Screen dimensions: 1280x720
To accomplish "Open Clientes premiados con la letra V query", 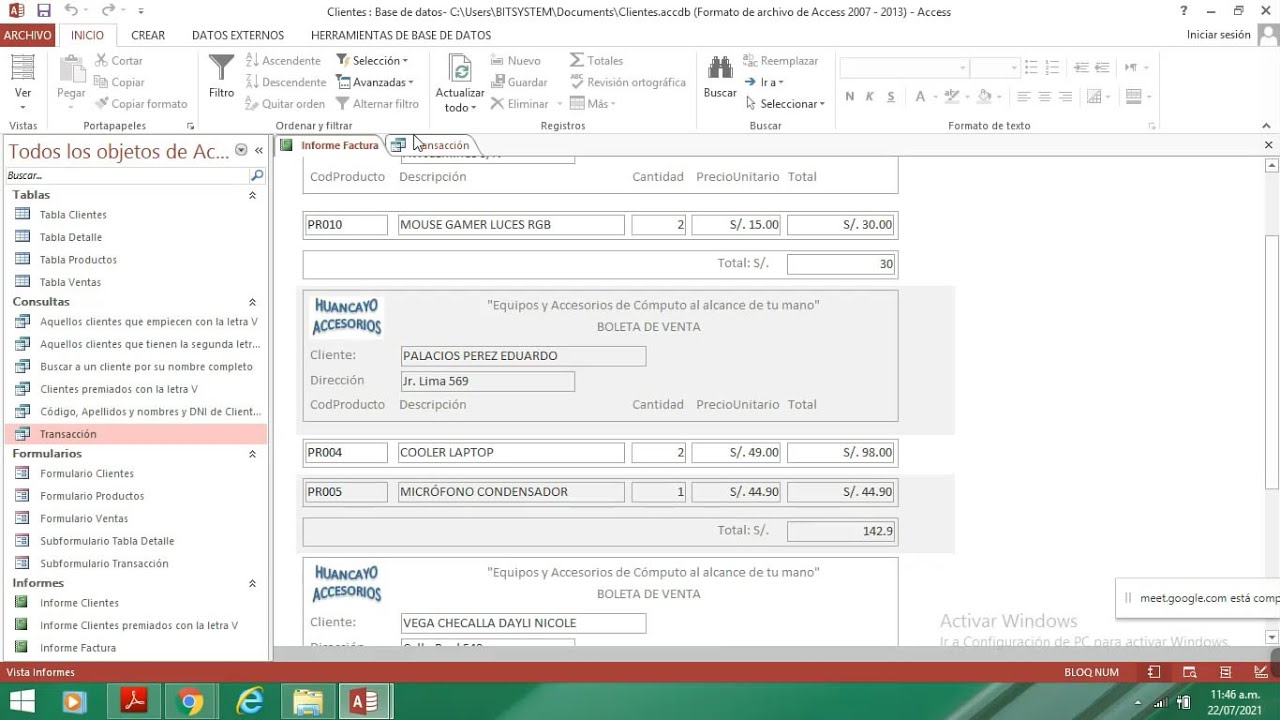I will pyautogui.click(x=118, y=389).
